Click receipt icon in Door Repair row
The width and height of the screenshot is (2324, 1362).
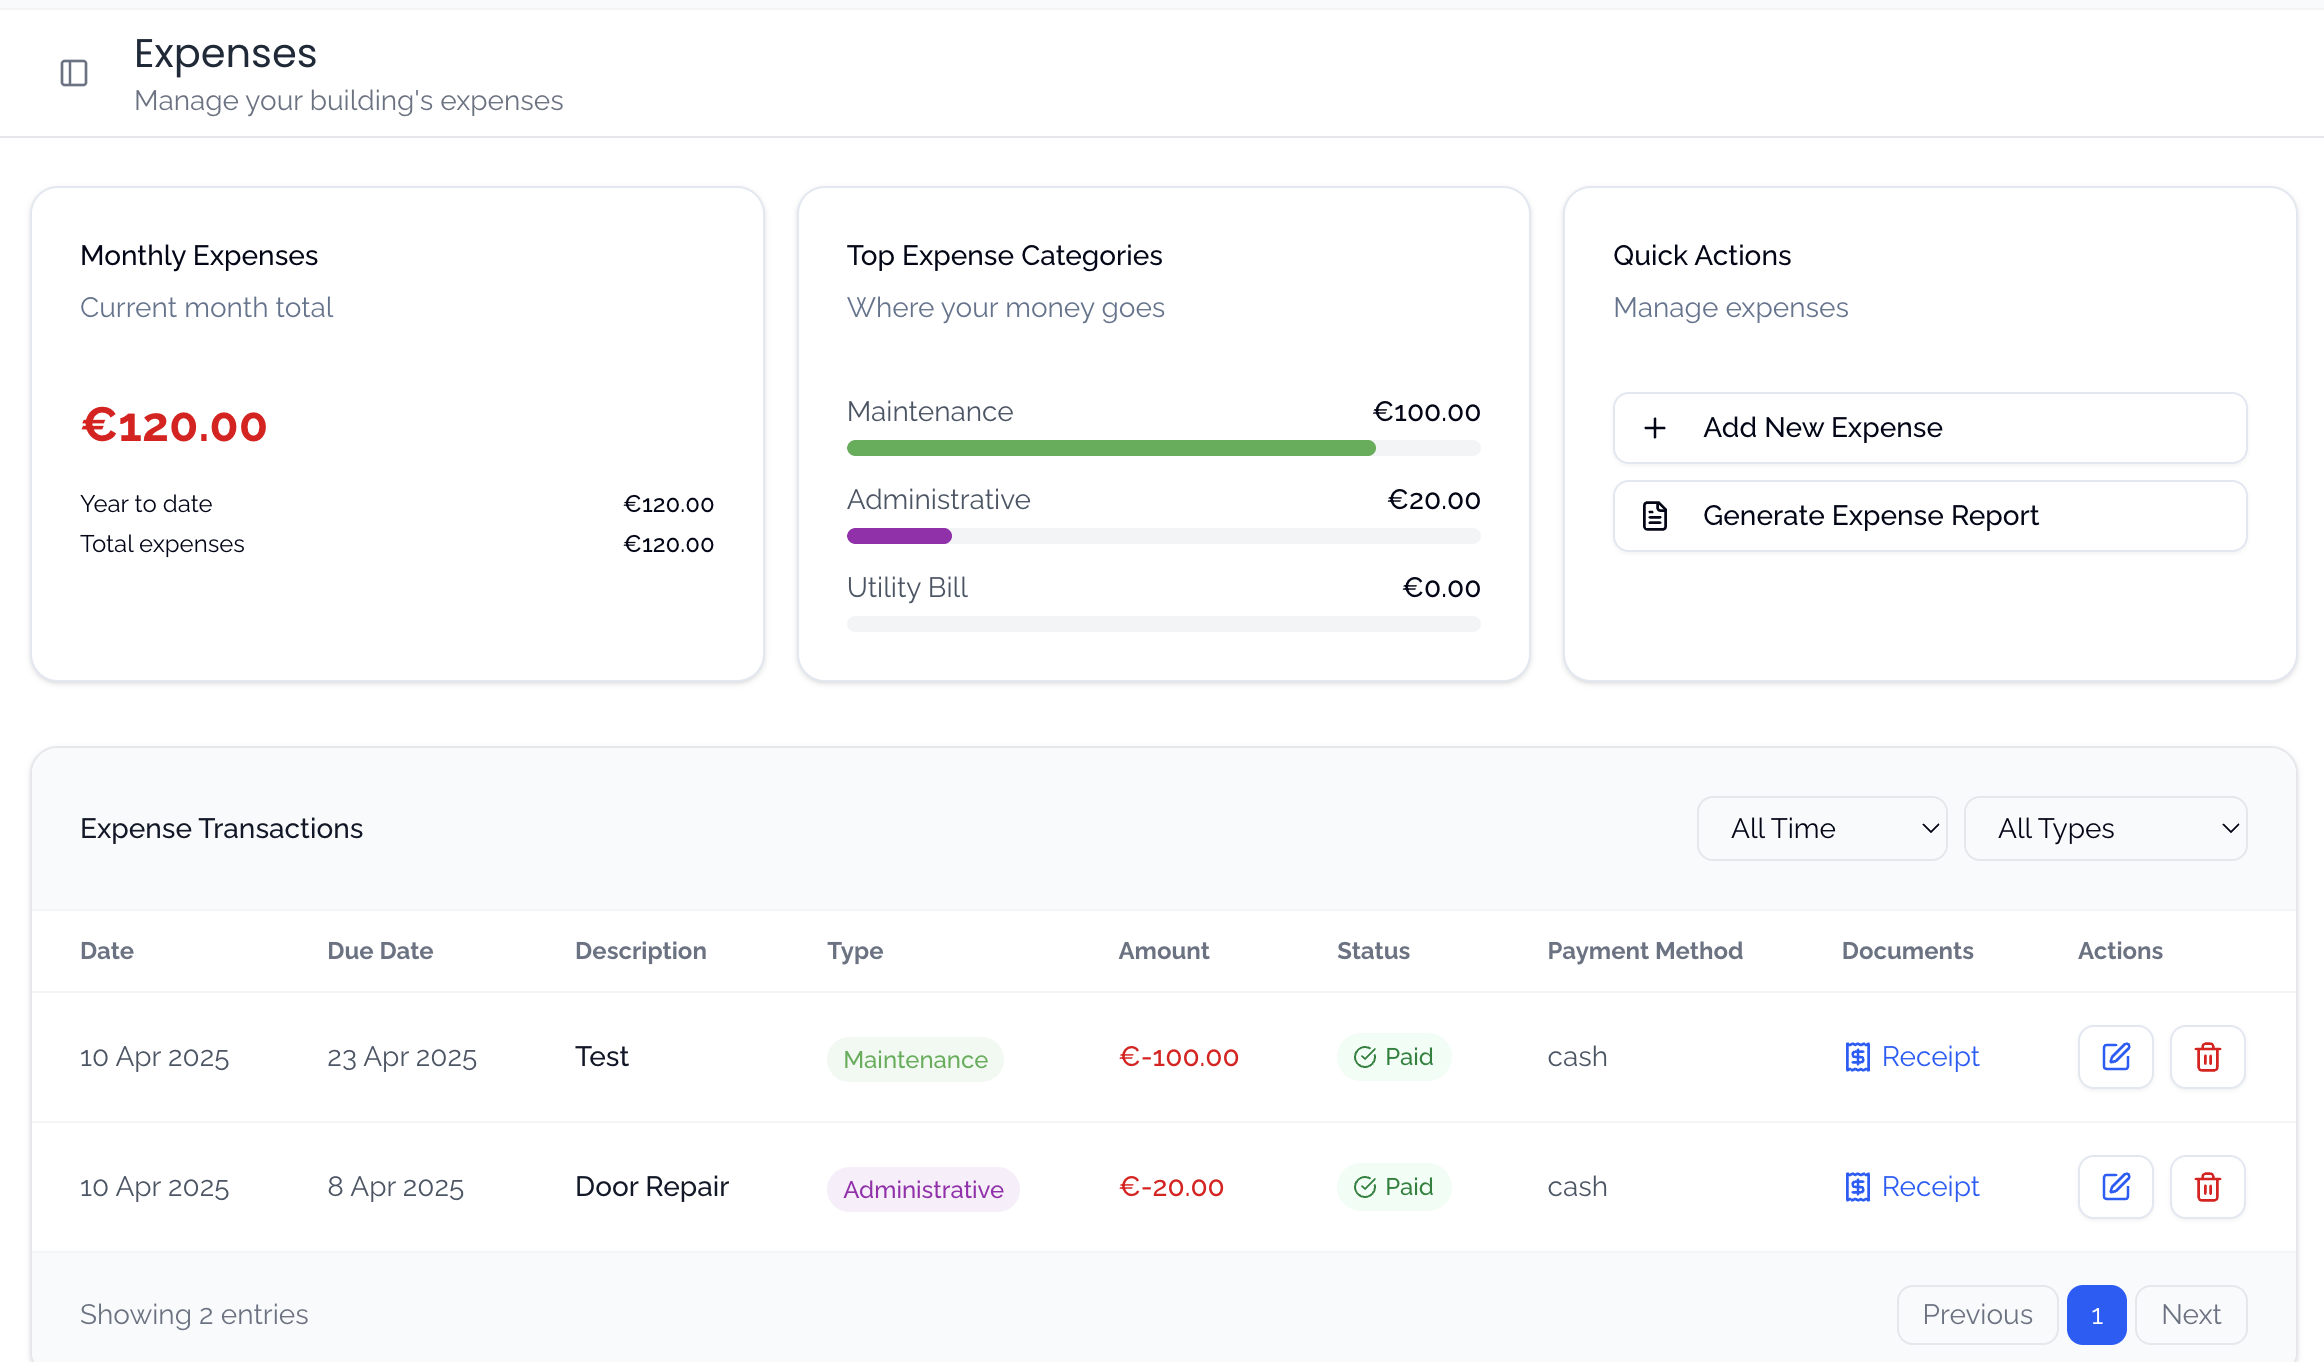1857,1187
